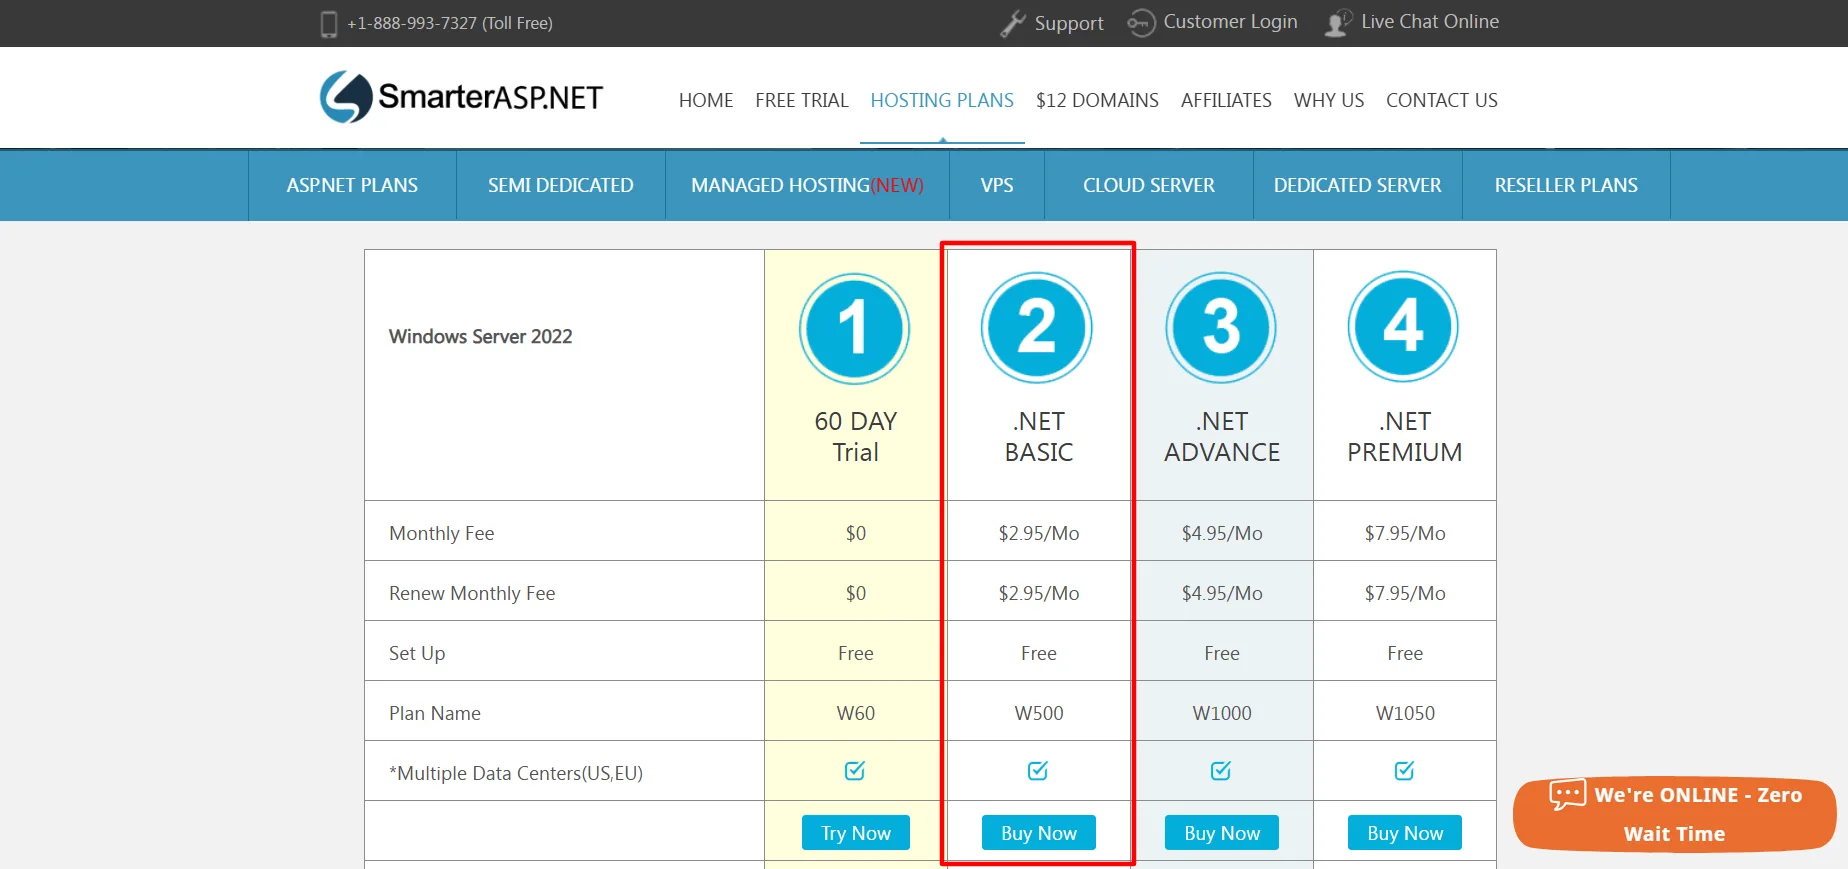Image resolution: width=1848 pixels, height=869 pixels.
Task: Click .NET Premium $7.95/Mo Monthly Fee cell
Action: (x=1405, y=533)
